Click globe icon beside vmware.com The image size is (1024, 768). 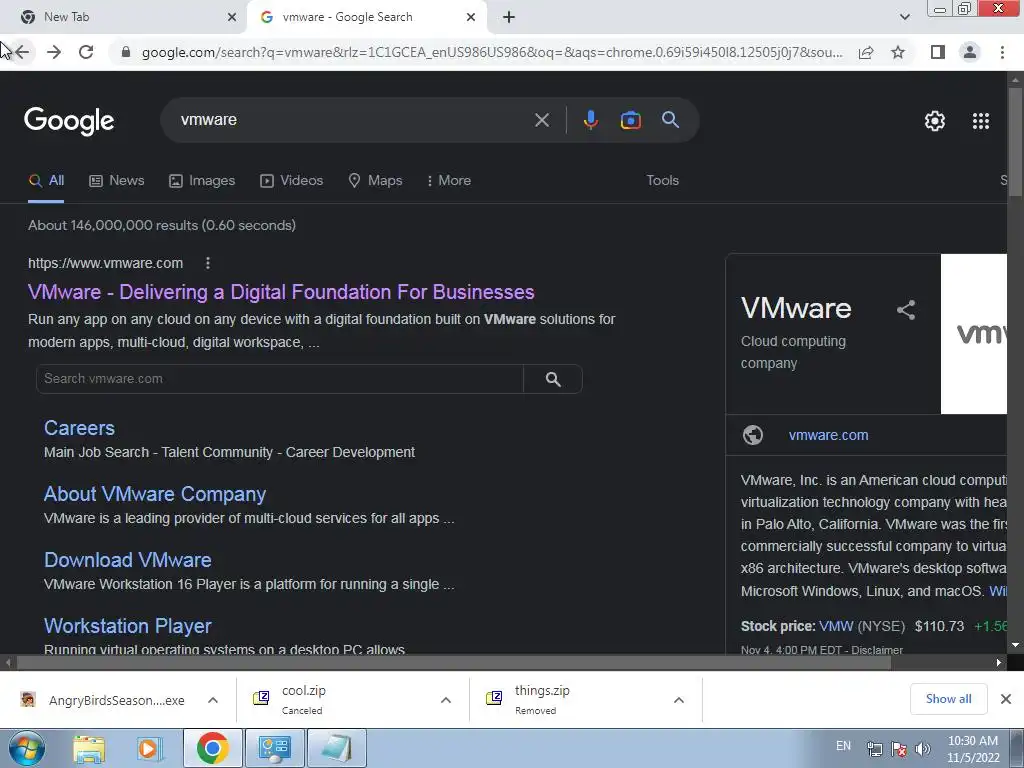click(752, 435)
